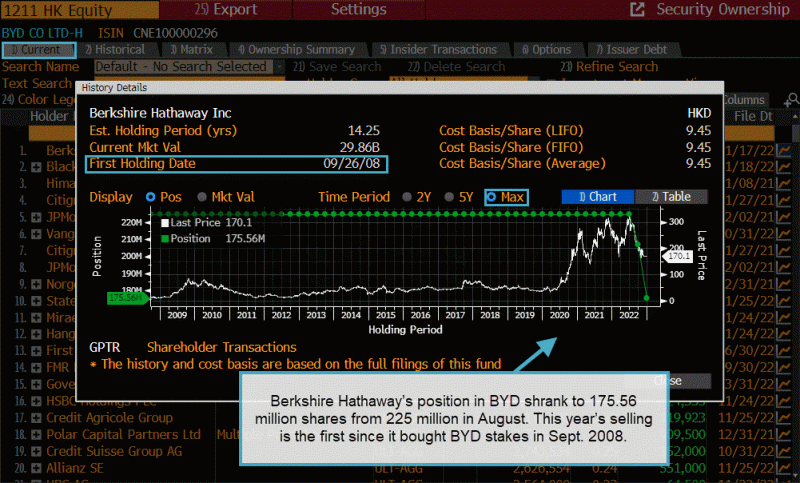The height and width of the screenshot is (483, 800).
Task: Expand the Vanguard row number 6
Action: (36, 234)
